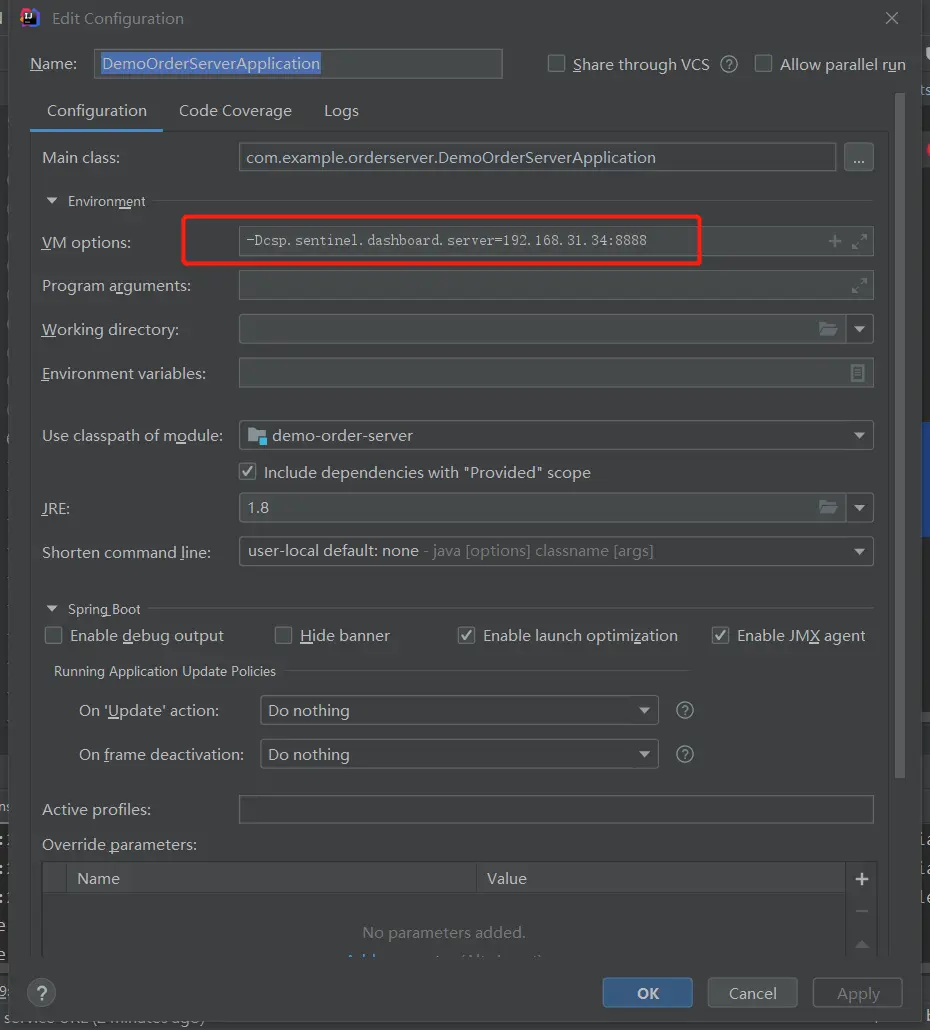
Task: Click the Active profiles input field
Action: (x=555, y=809)
